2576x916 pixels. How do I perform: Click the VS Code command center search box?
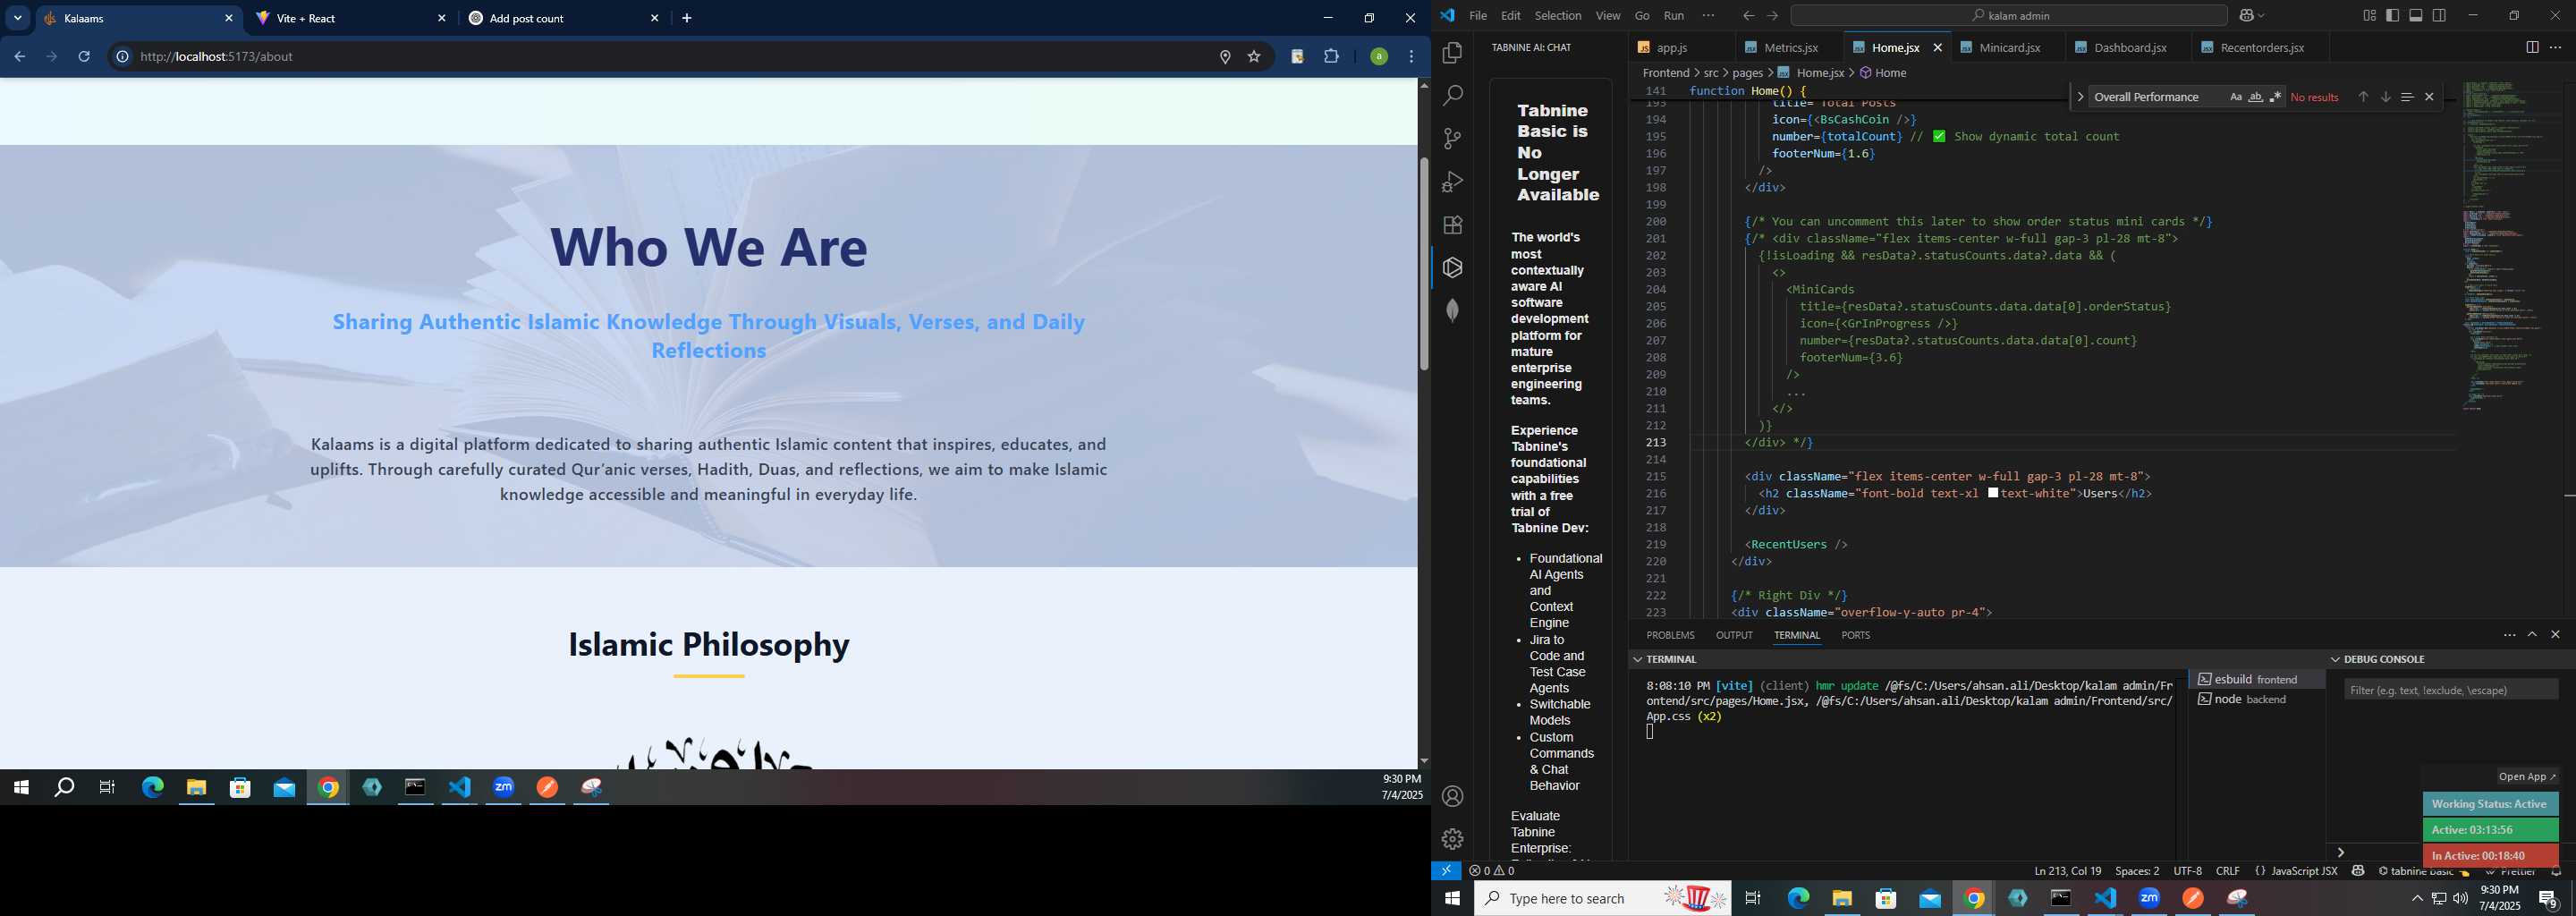2008,16
